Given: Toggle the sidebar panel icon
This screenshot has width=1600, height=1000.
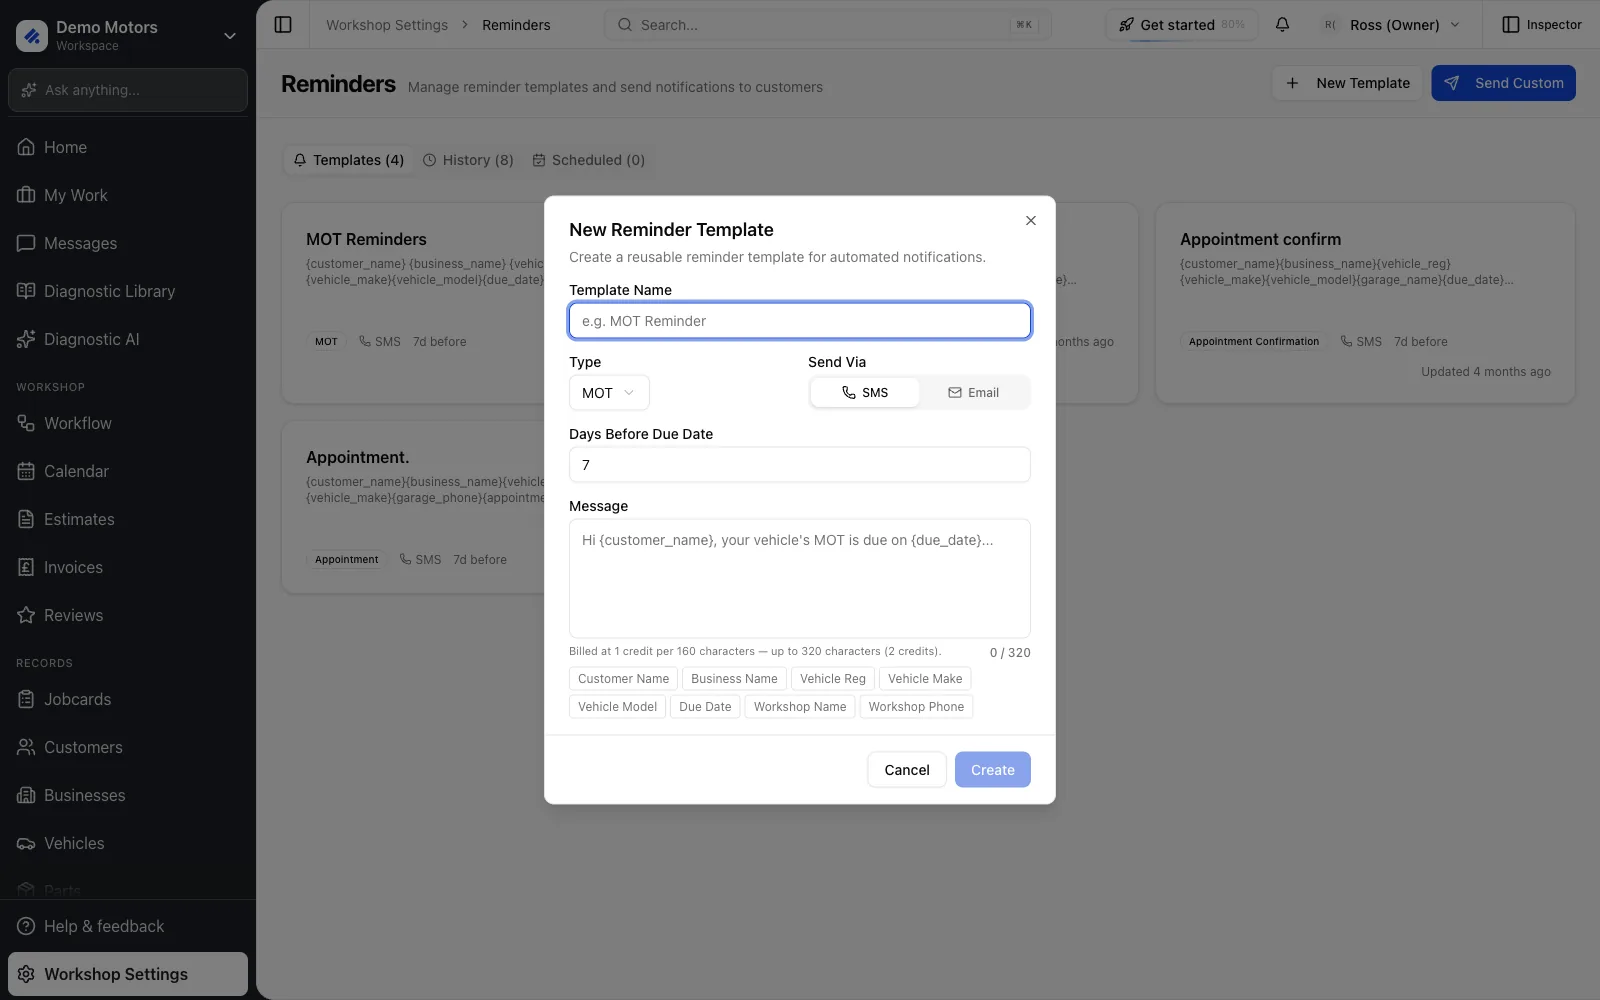Looking at the screenshot, I should click(283, 24).
